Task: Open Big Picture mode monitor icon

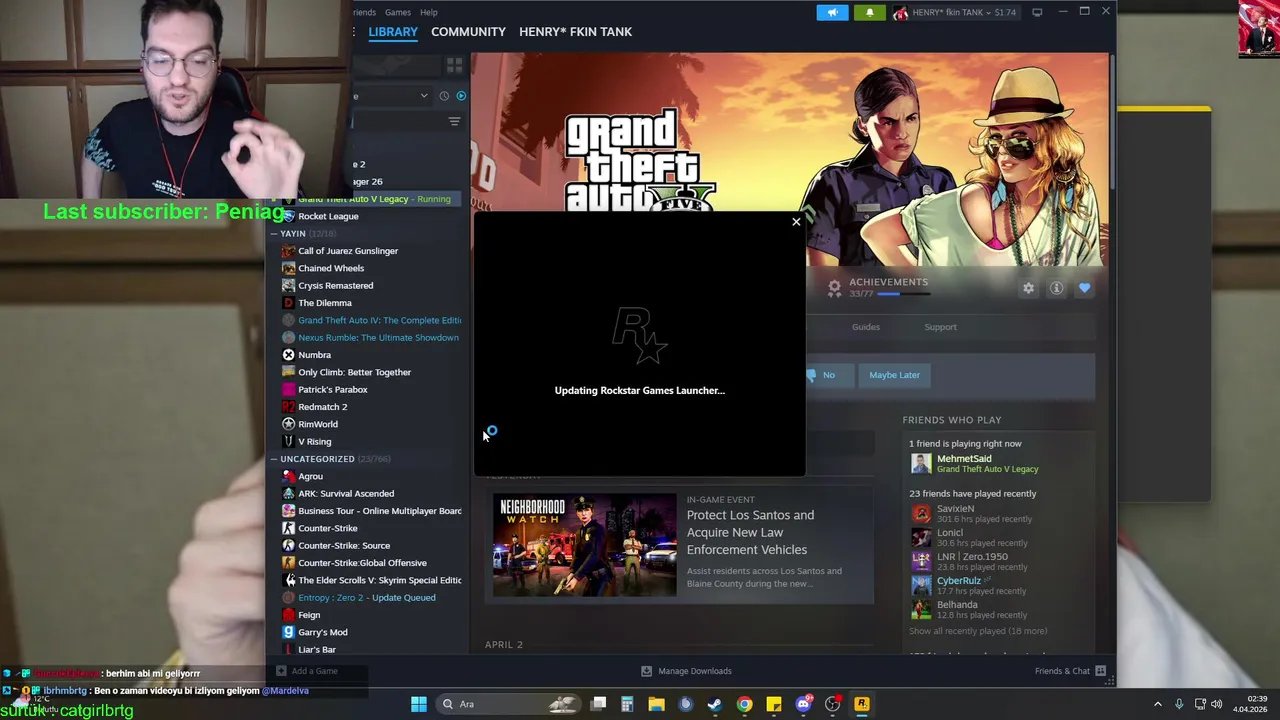Action: pos(1037,12)
